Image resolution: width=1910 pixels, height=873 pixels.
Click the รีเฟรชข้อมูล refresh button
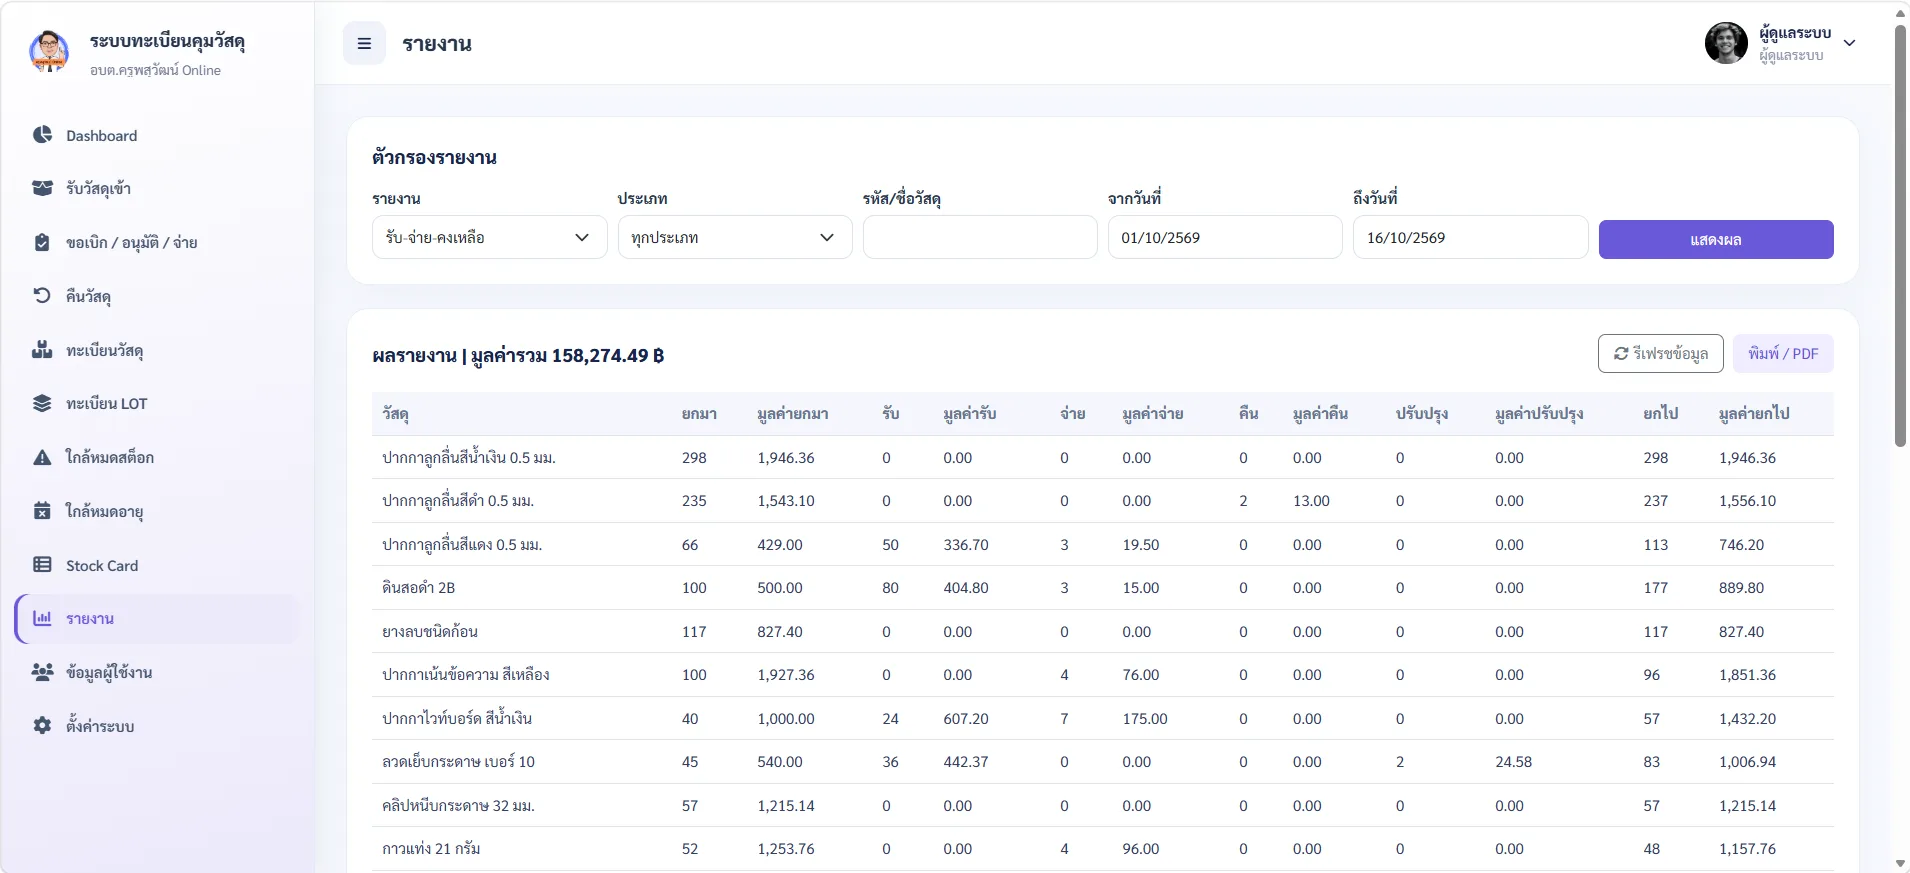click(x=1660, y=353)
